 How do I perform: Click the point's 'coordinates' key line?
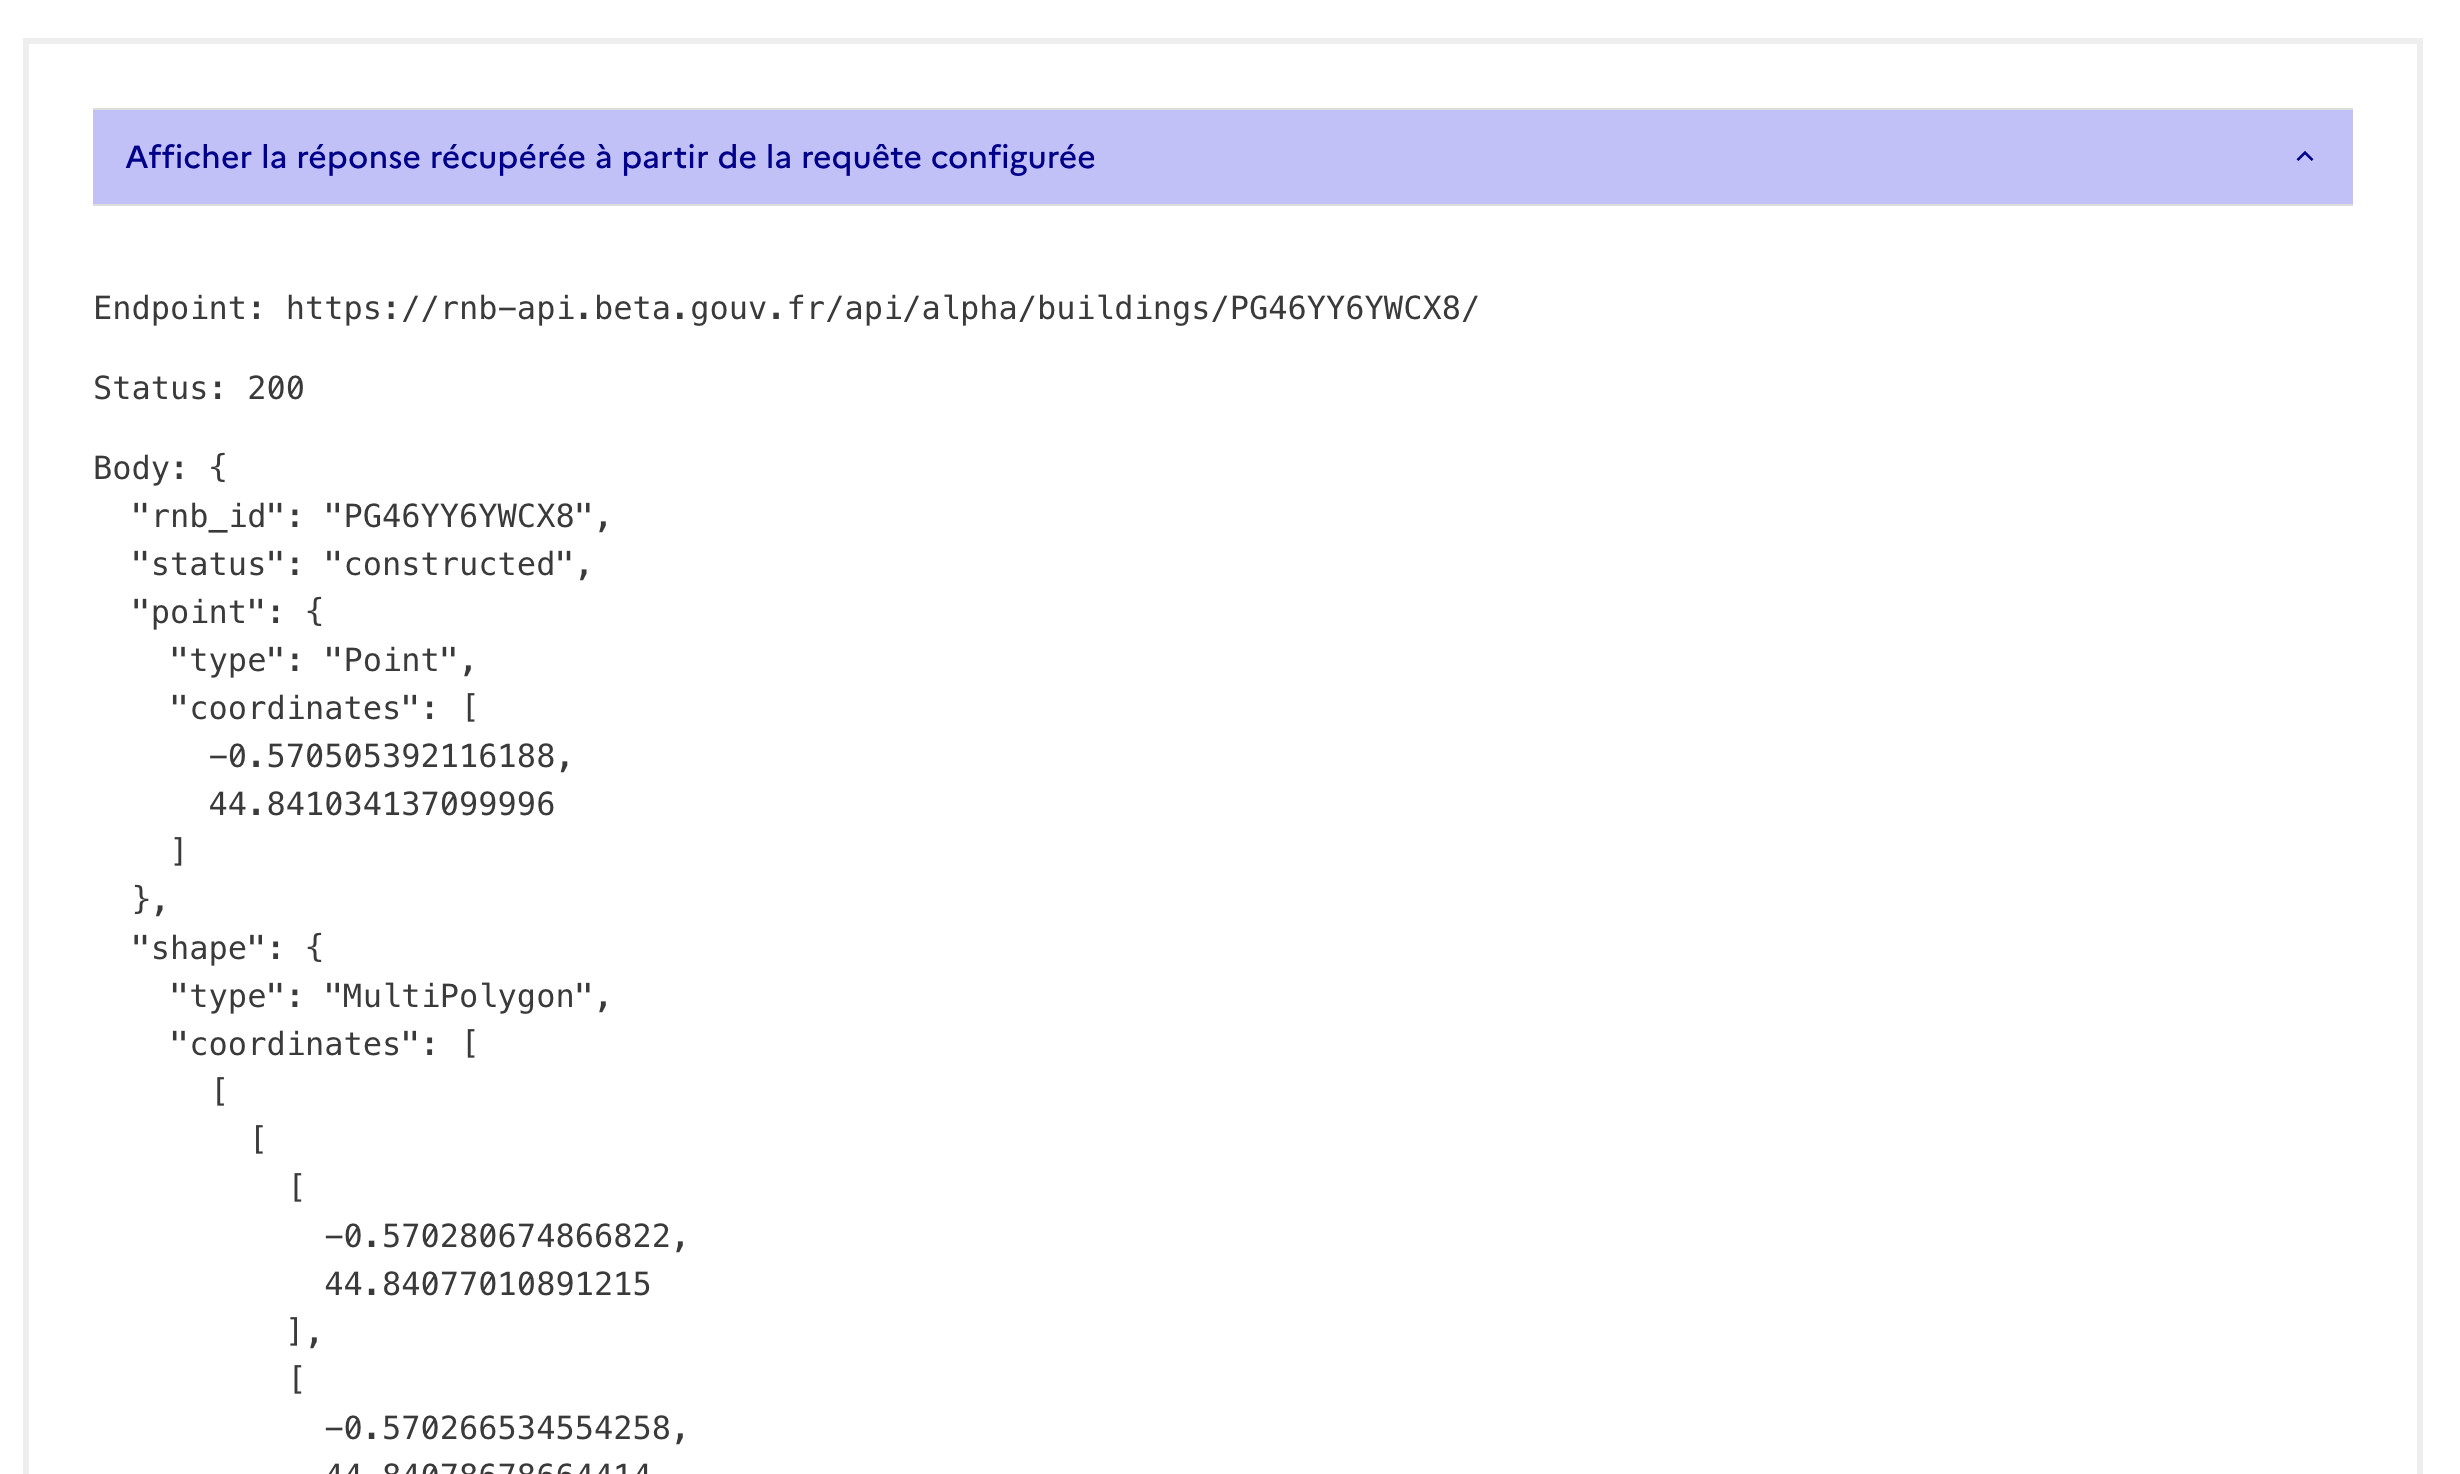pos(323,708)
